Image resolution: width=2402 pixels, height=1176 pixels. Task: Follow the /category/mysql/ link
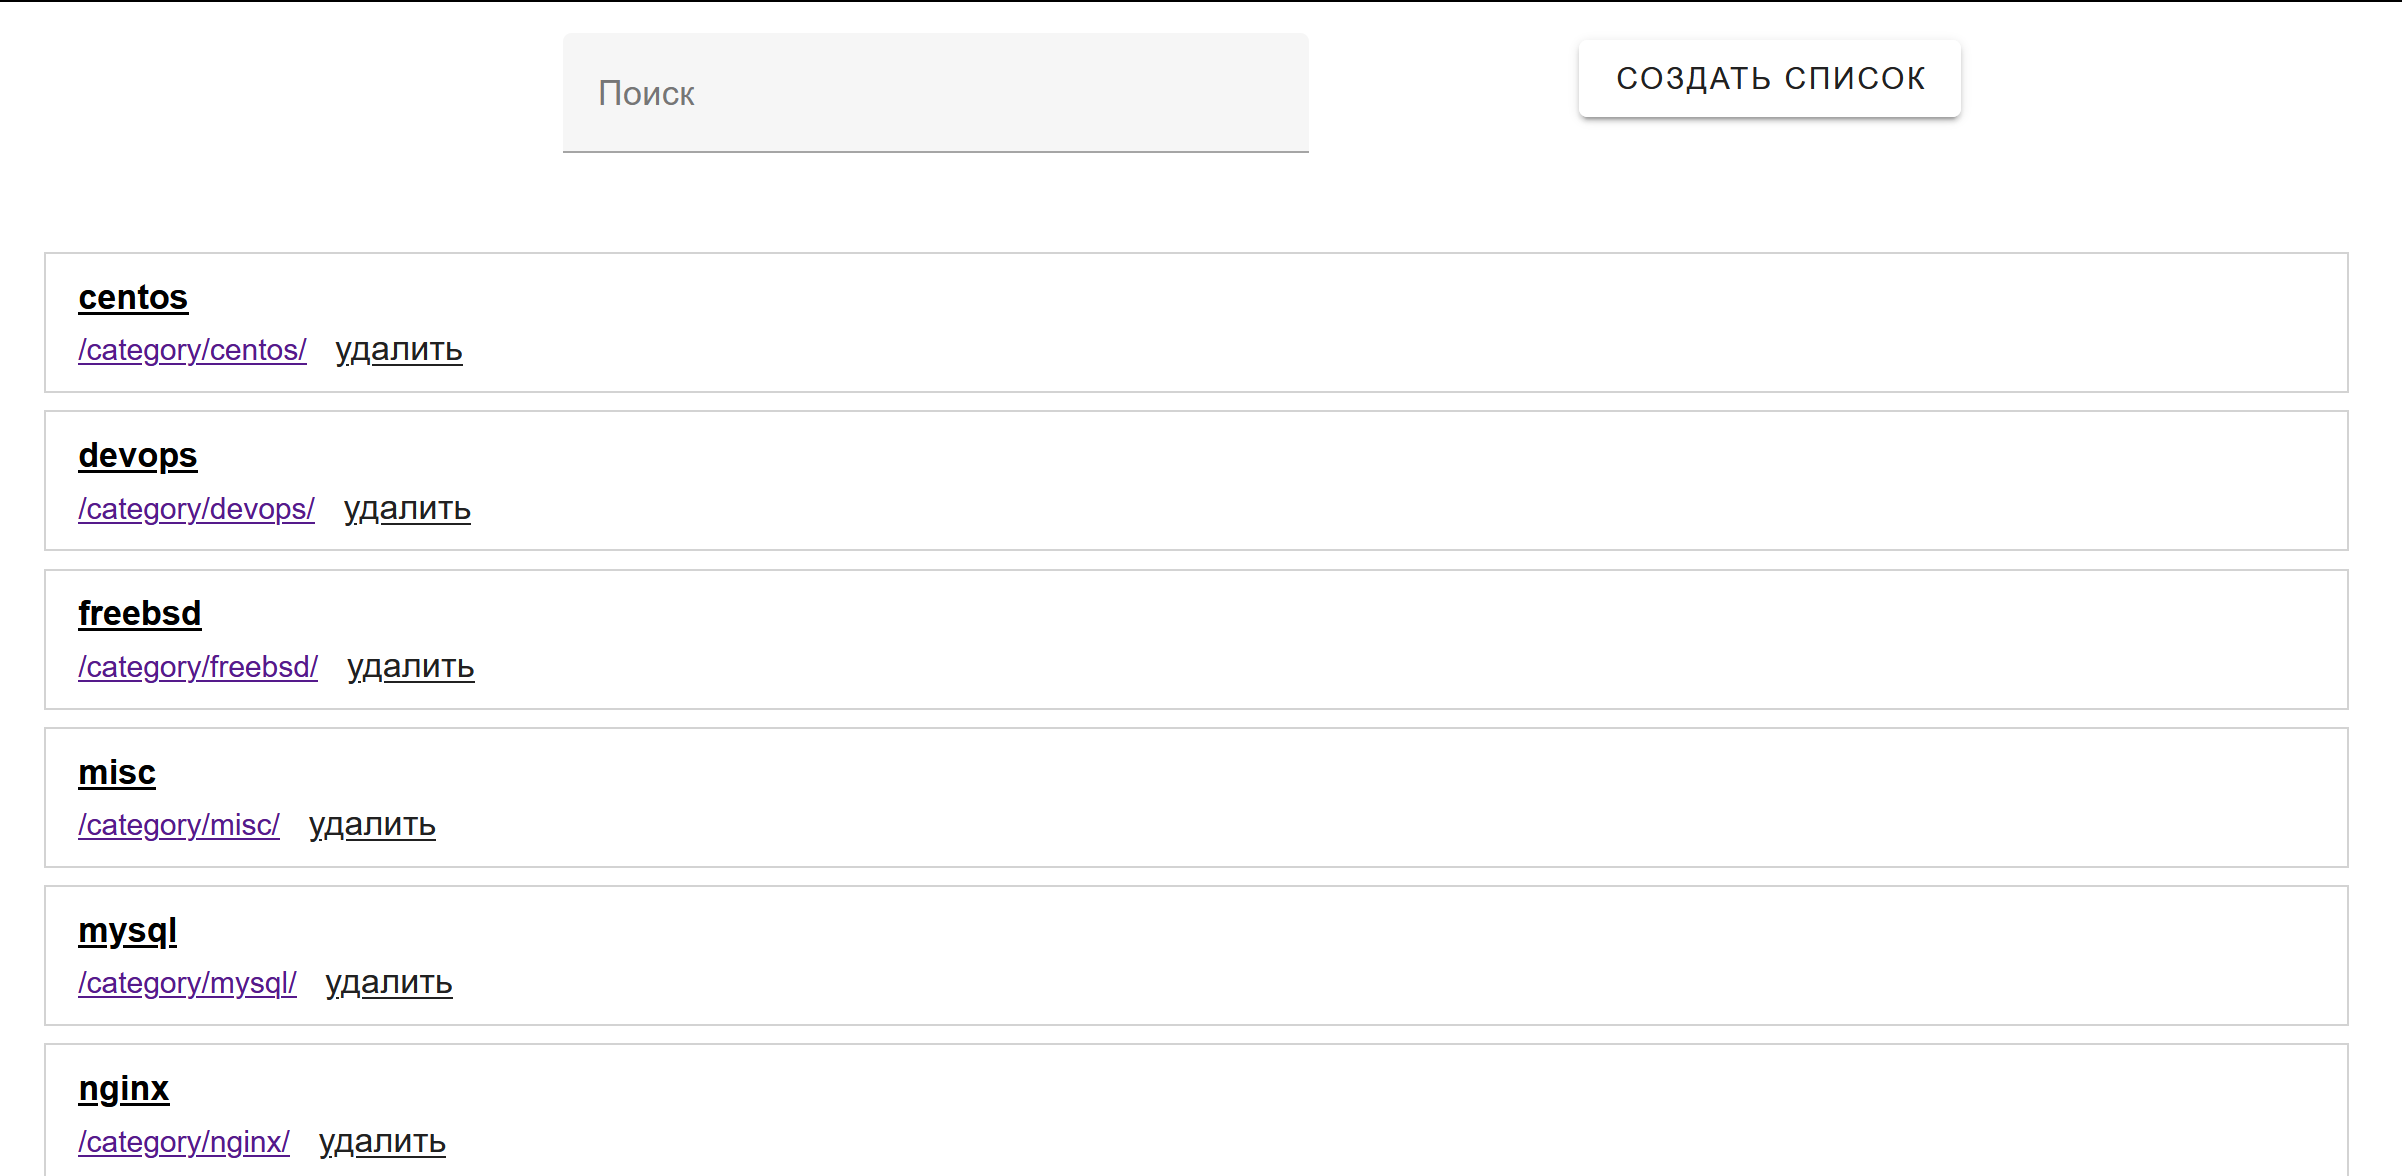point(187,983)
